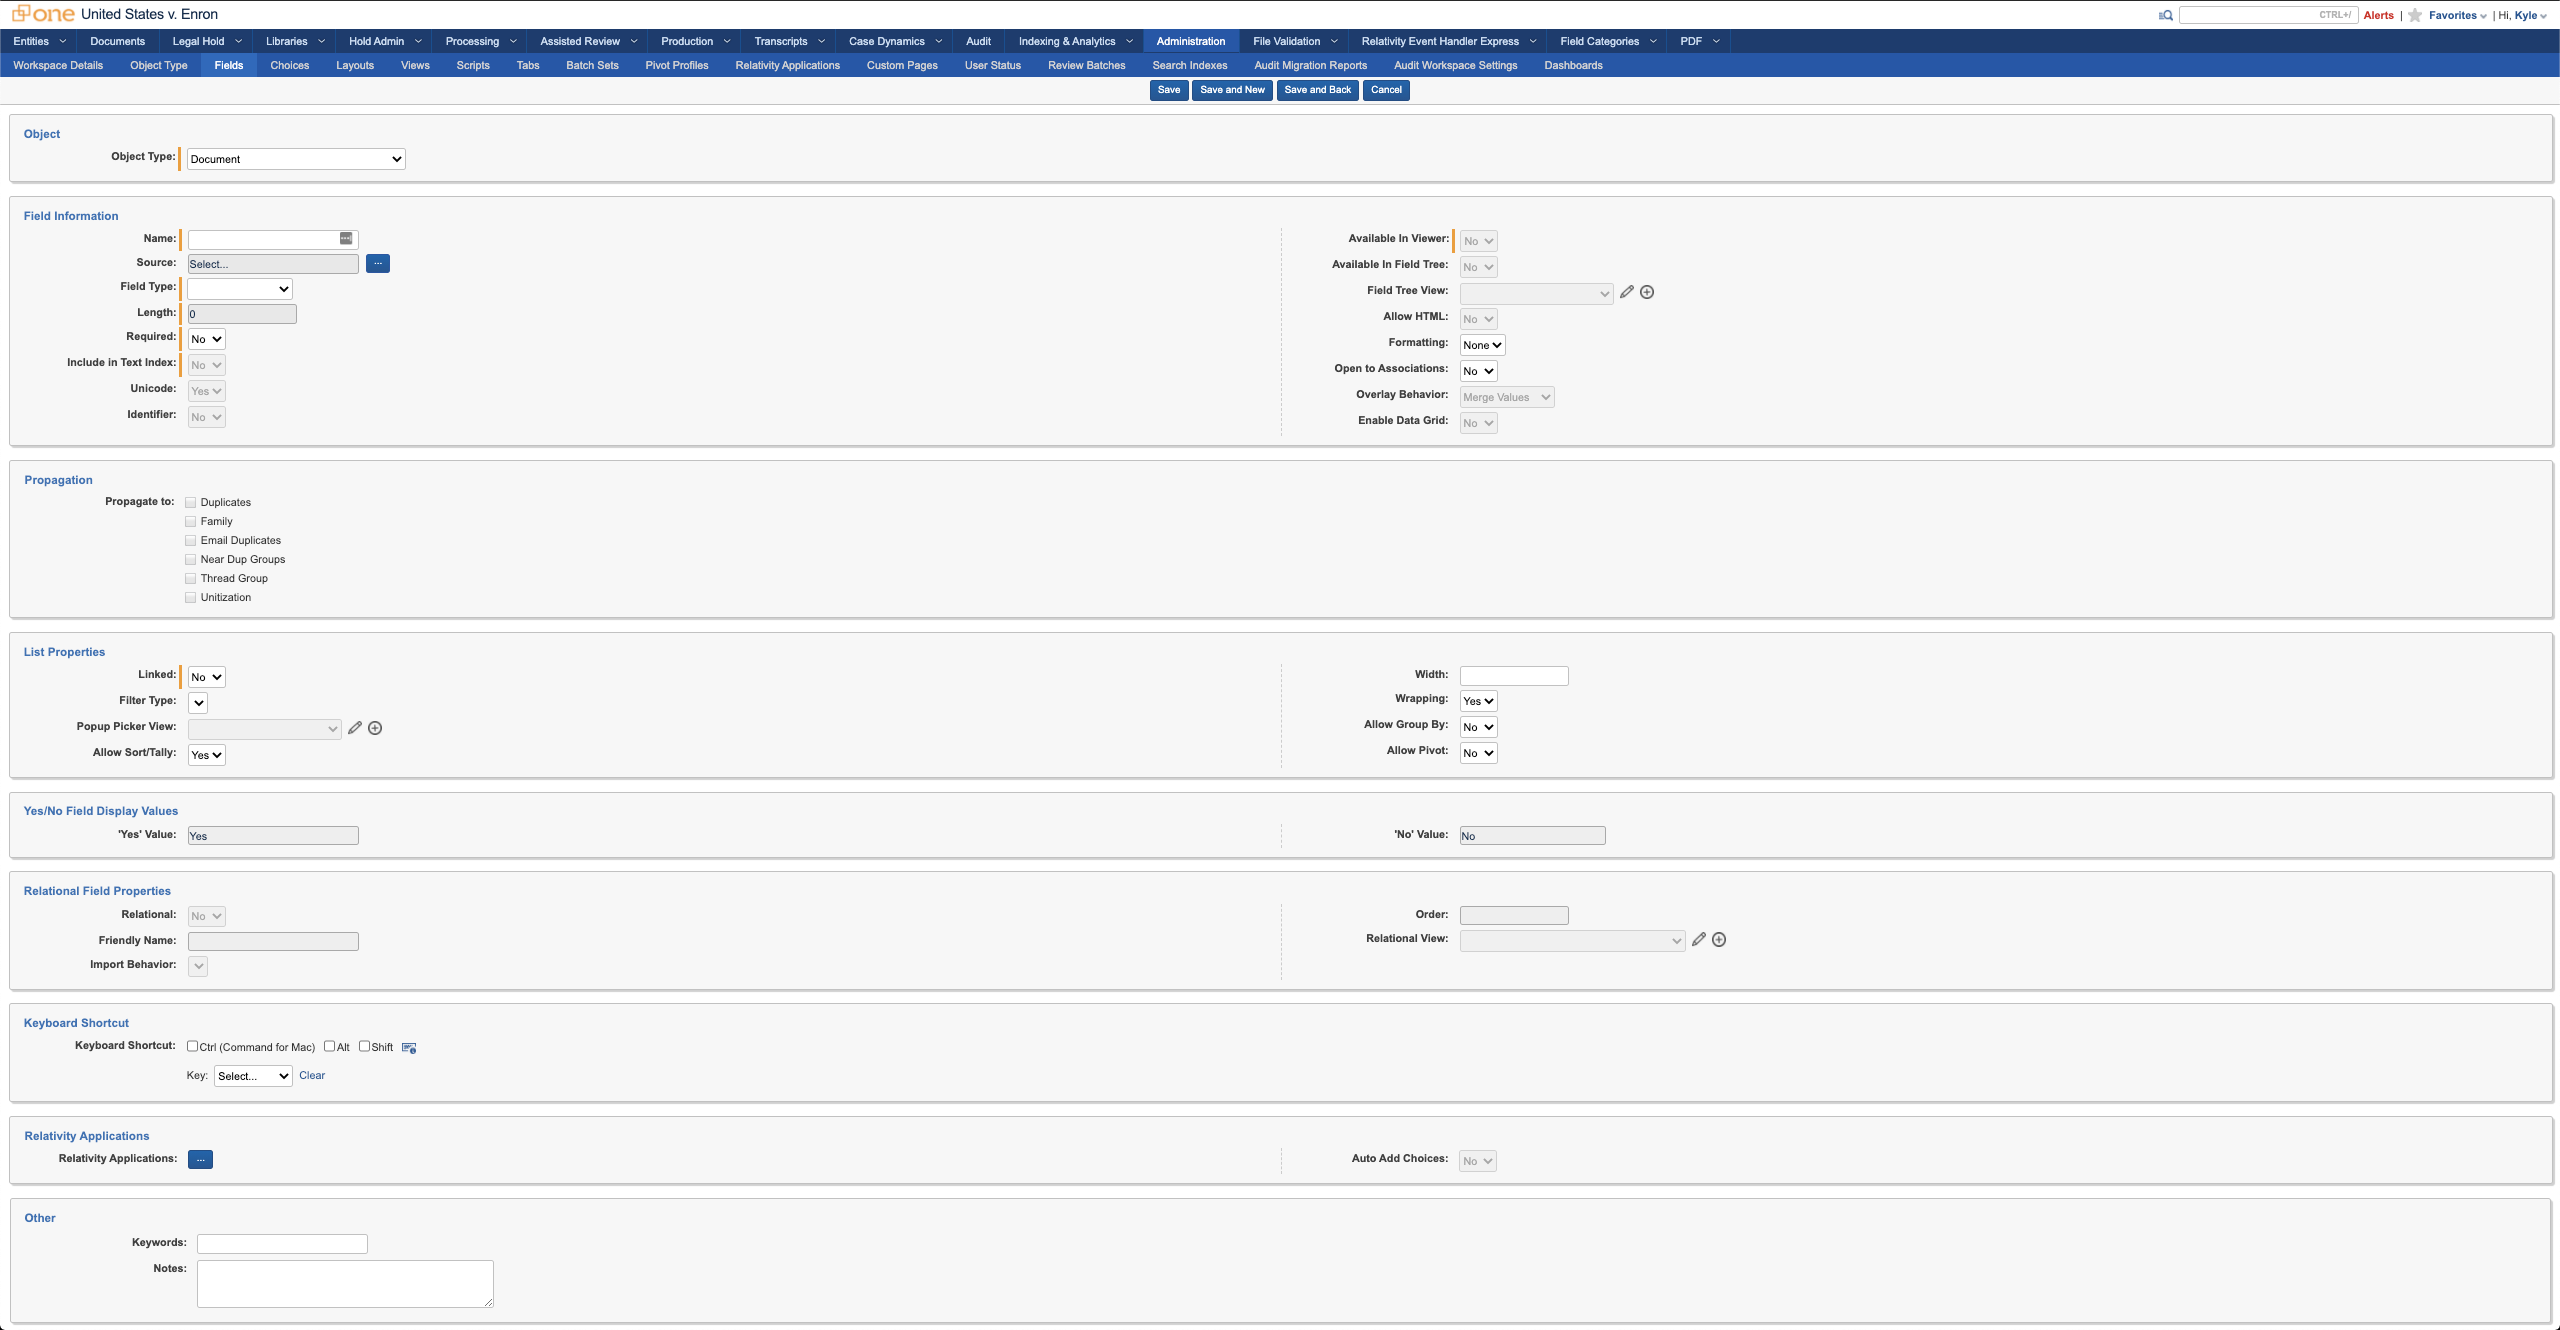Image resolution: width=2560 pixels, height=1330 pixels.
Task: Open the shortcut Key select dropdown
Action: tap(253, 1076)
